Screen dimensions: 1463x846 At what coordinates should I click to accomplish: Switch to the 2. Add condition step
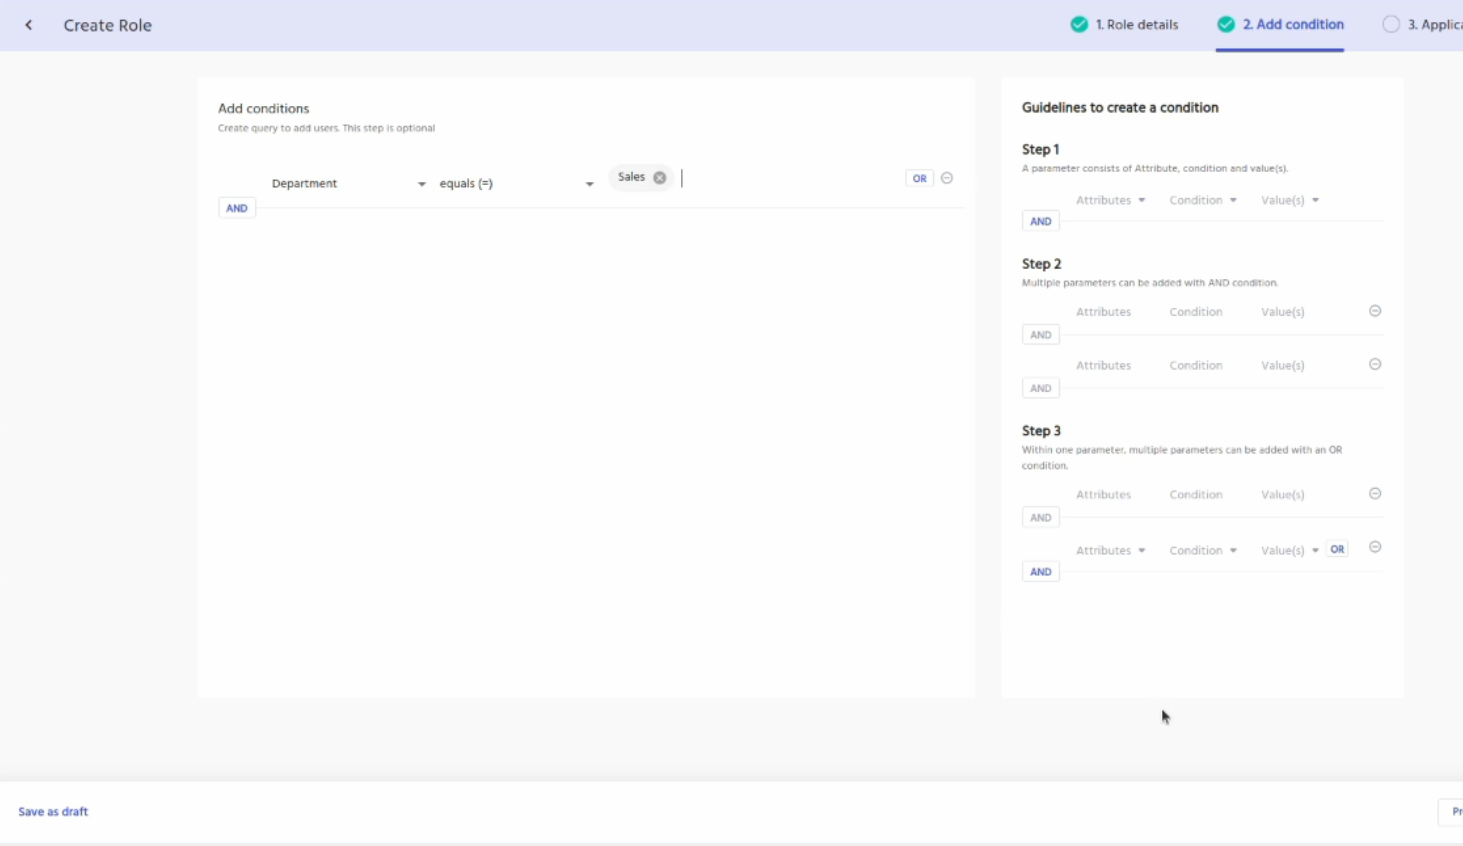click(1292, 25)
